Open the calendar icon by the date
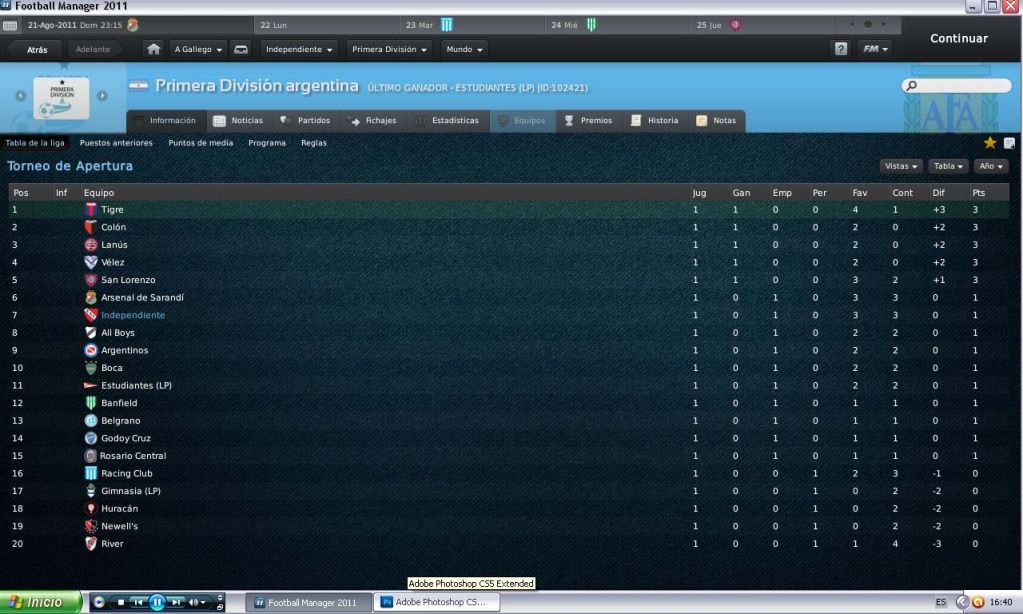Image resolution: width=1023 pixels, height=614 pixels. click(10, 25)
